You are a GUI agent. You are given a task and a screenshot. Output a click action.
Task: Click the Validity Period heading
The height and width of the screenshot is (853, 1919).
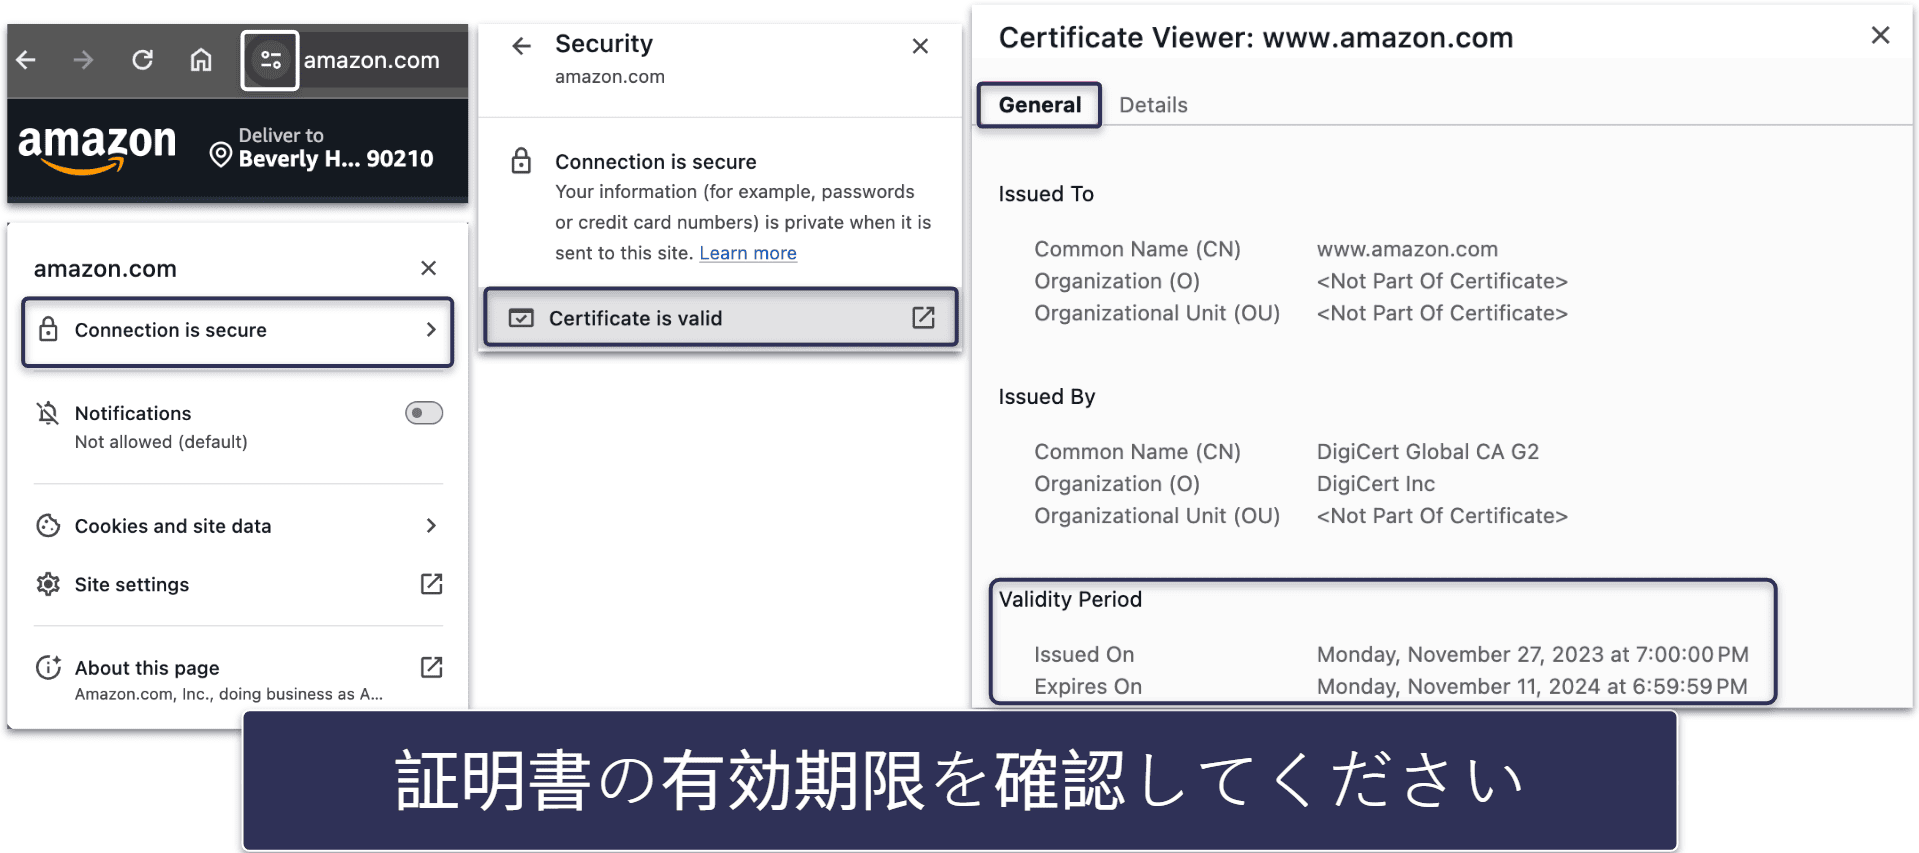(x=1070, y=600)
